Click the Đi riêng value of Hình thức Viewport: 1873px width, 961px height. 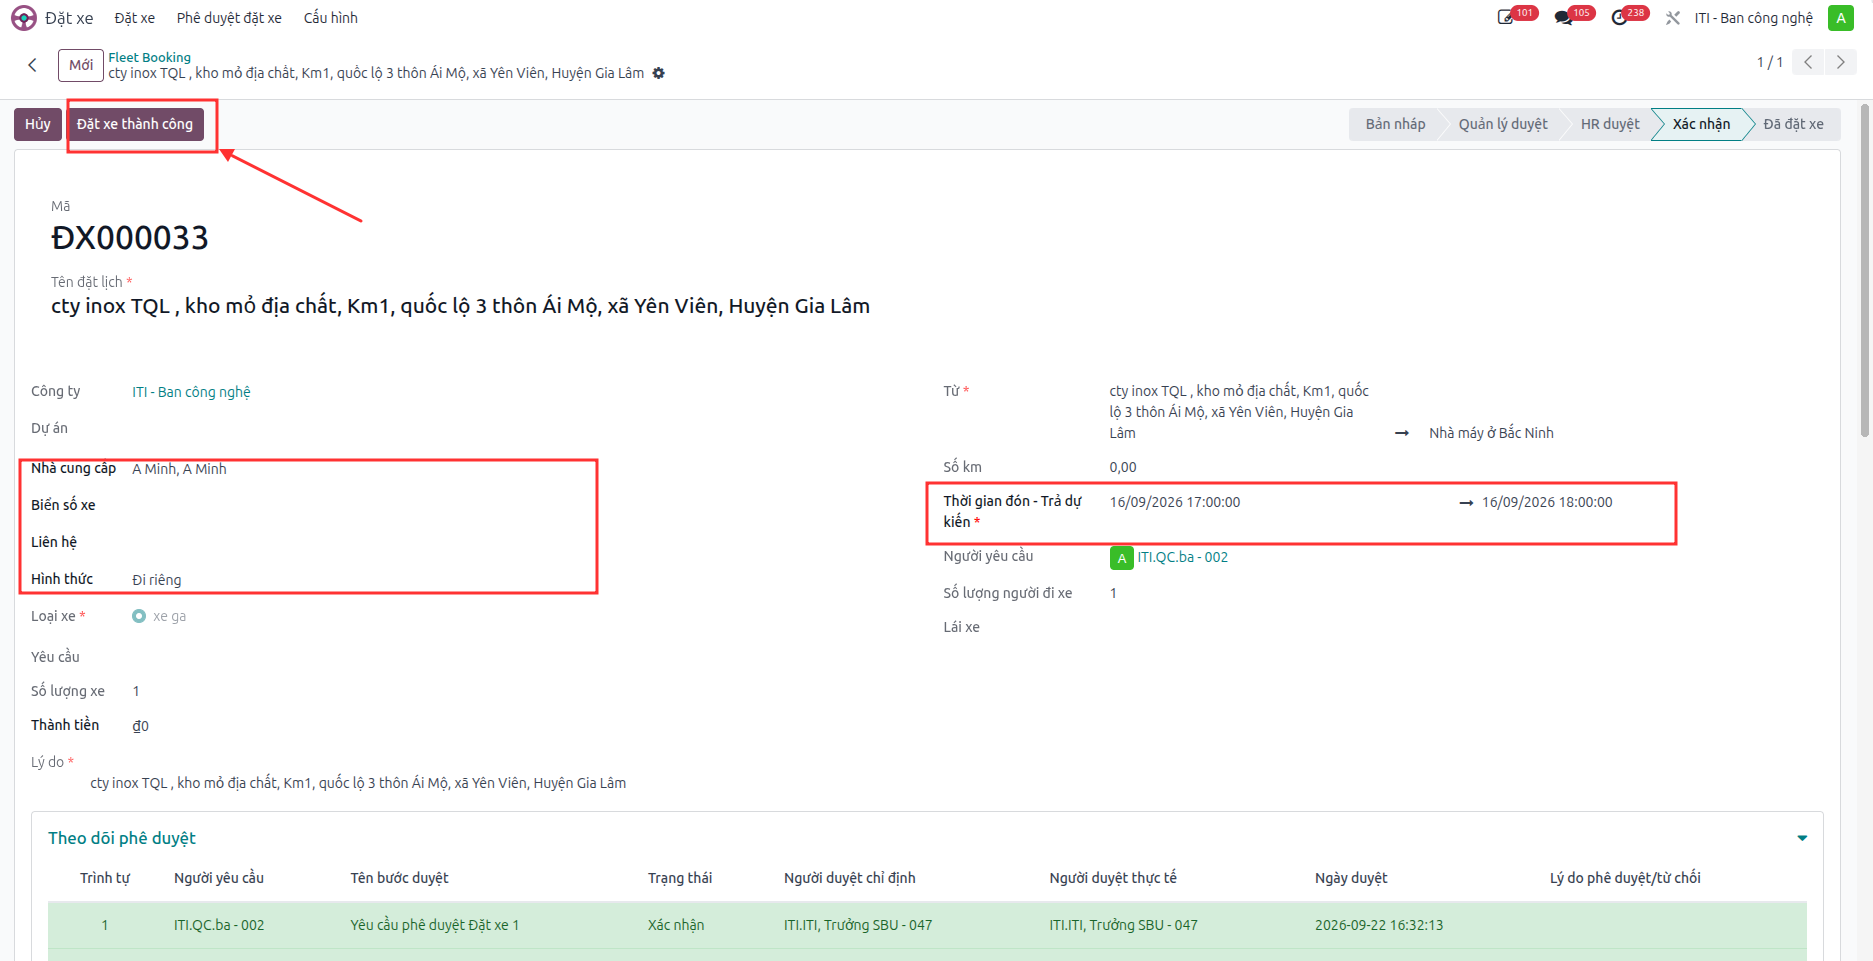[x=157, y=580]
